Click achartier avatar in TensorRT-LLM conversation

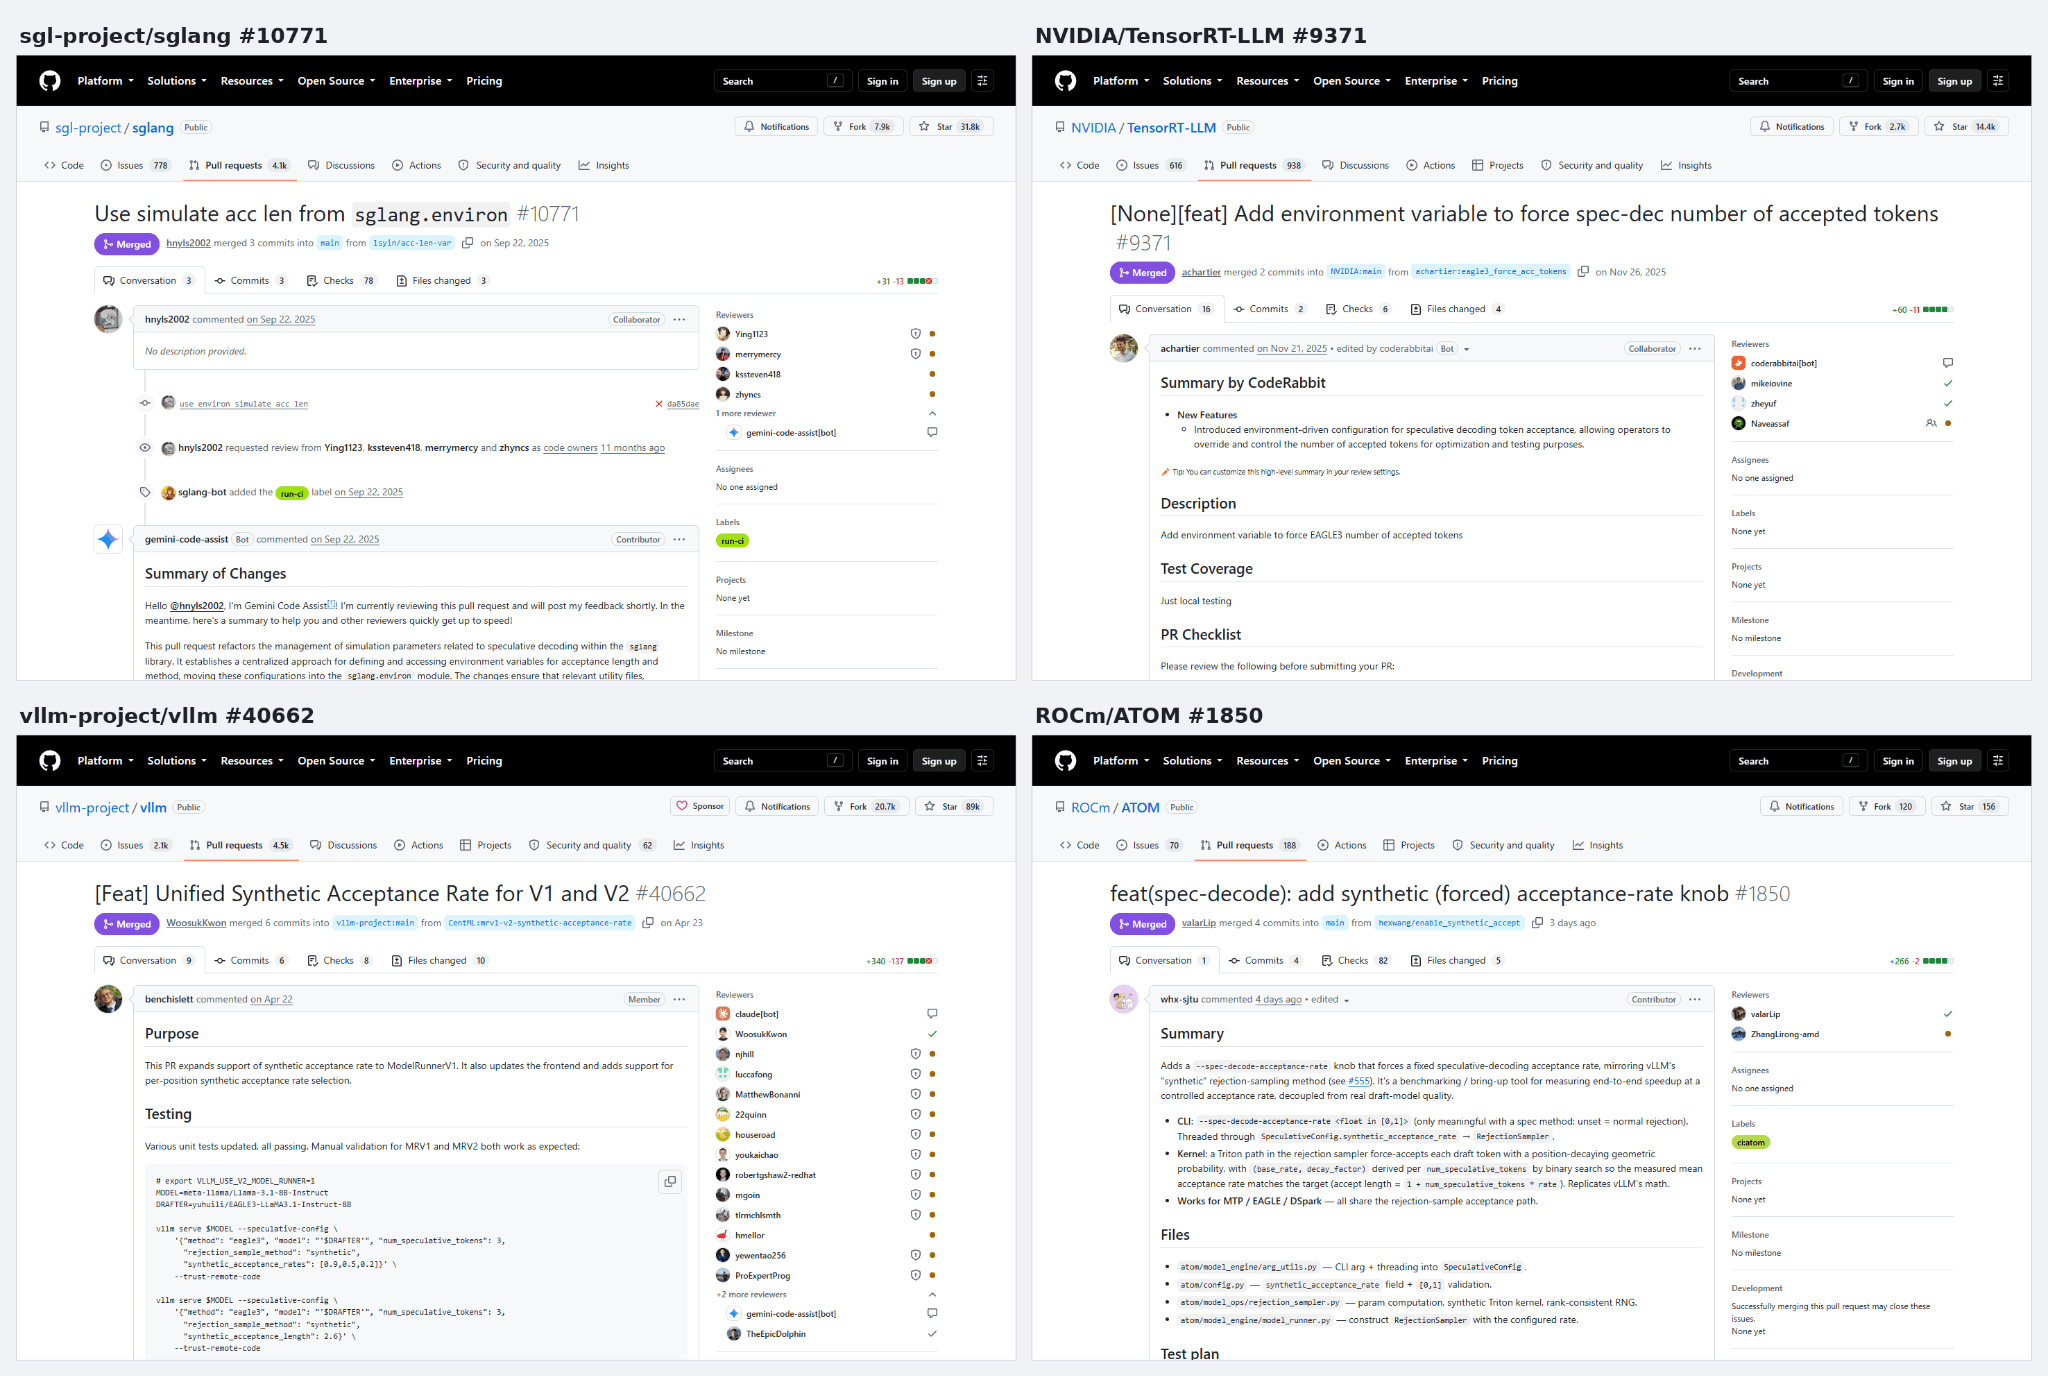(x=1124, y=348)
